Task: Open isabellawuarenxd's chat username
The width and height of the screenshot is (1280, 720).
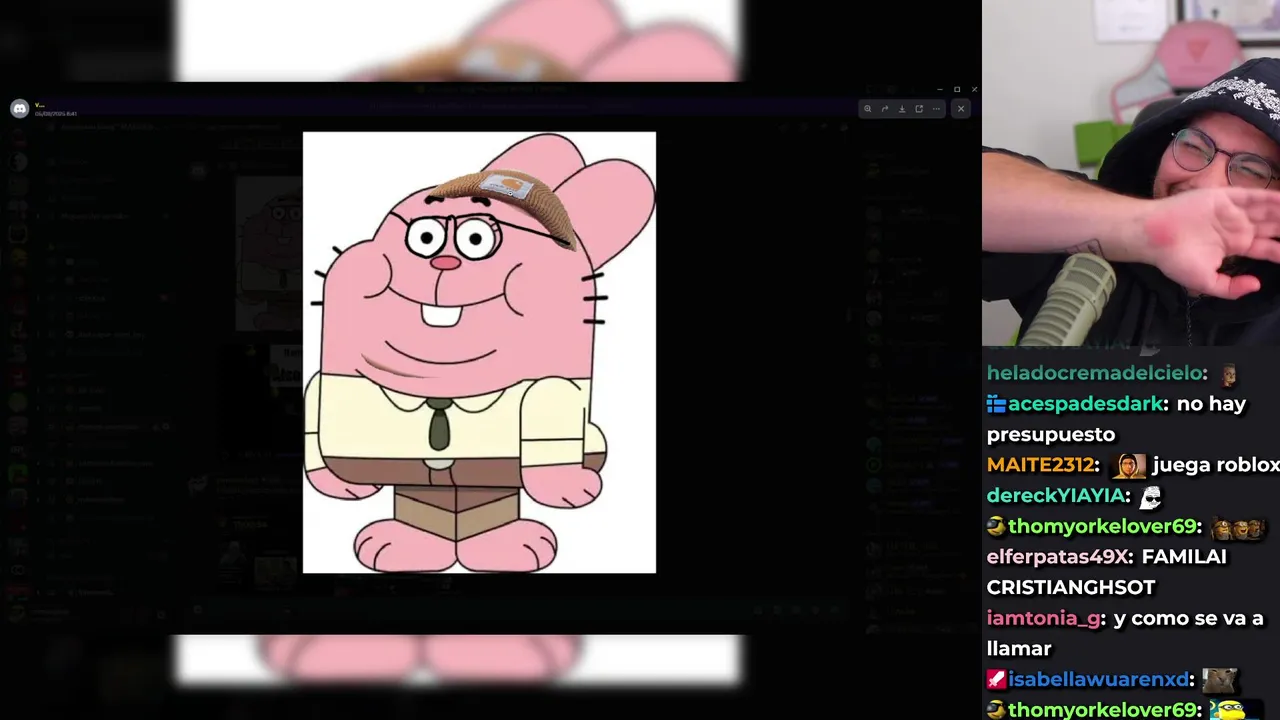Action: point(1097,679)
